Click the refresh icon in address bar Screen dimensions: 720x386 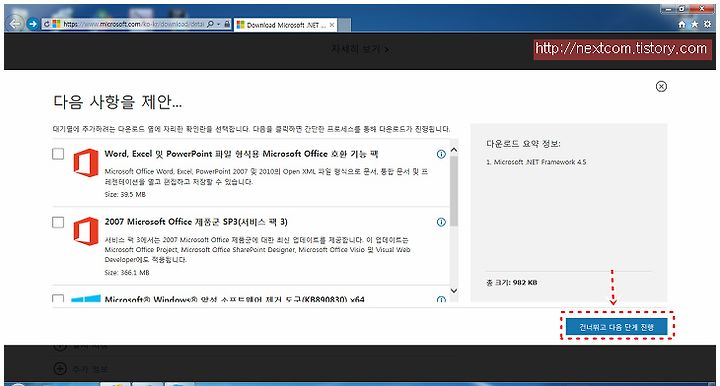47,24
